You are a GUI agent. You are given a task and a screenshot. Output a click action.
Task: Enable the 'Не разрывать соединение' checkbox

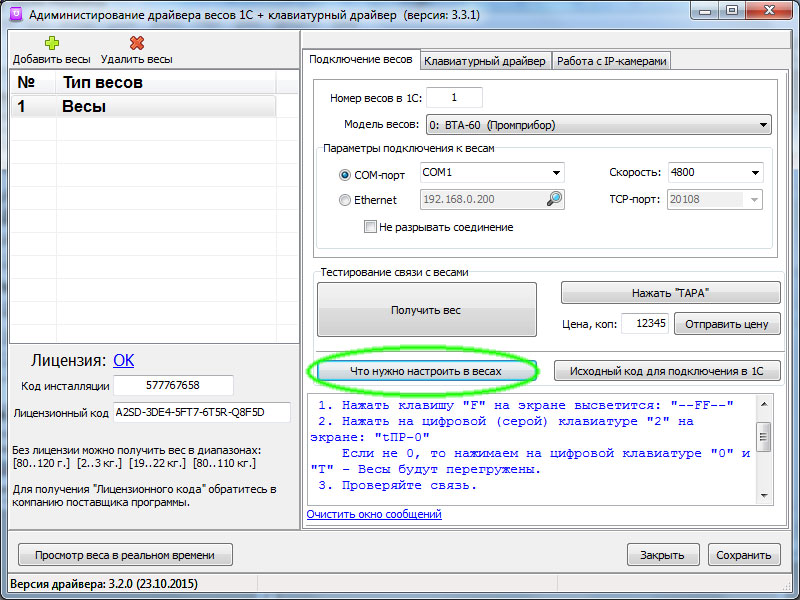pos(371,227)
